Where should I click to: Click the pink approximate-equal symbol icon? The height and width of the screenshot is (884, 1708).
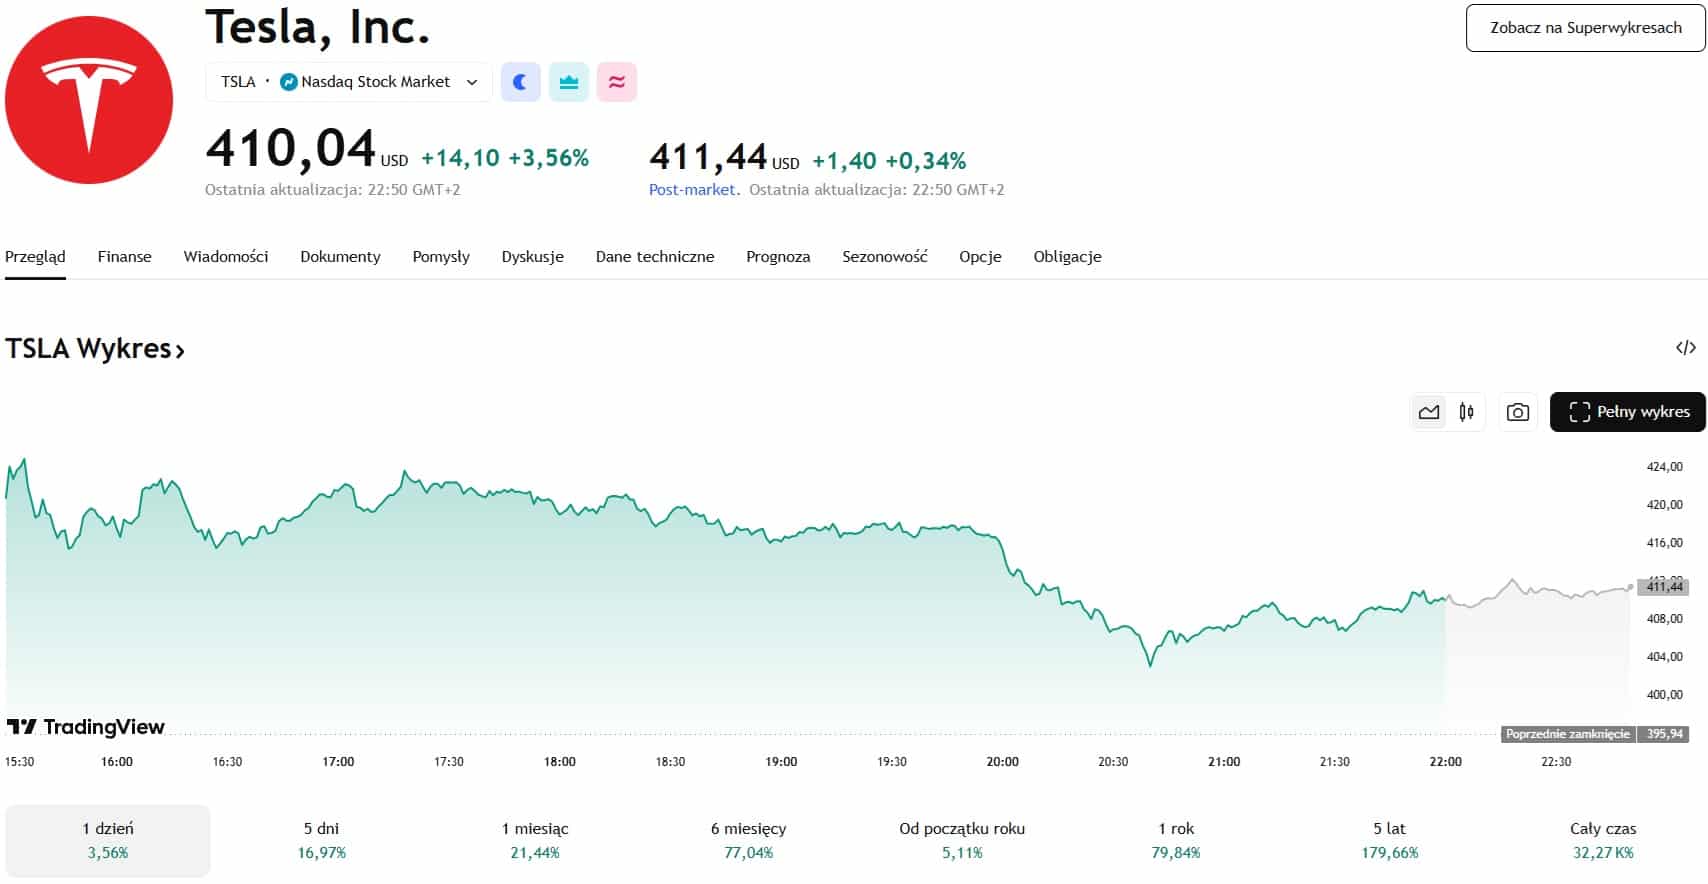pos(617,82)
